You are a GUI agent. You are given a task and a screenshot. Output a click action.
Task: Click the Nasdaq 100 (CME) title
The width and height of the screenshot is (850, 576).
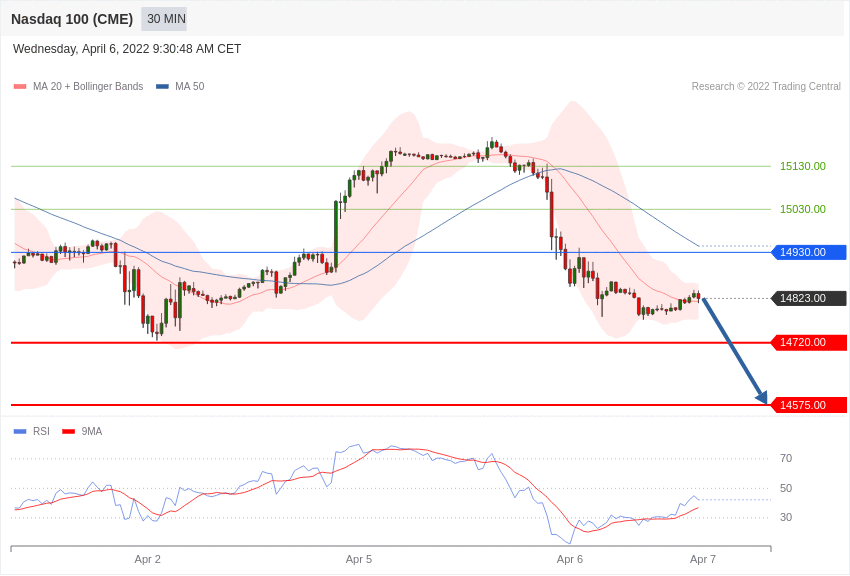(x=72, y=19)
